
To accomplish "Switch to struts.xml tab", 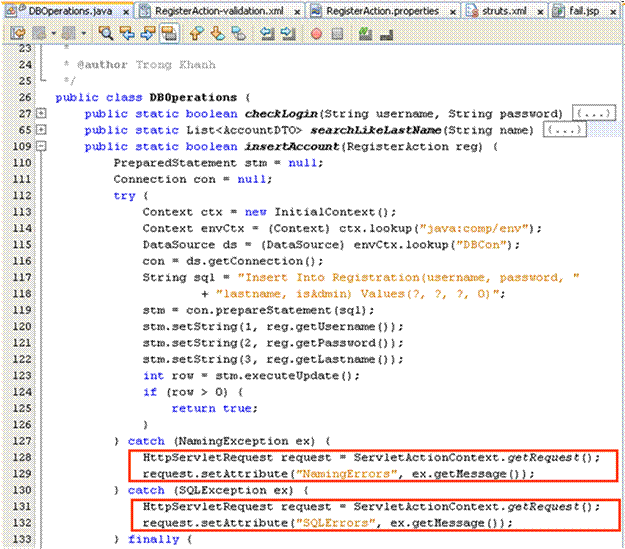I will [504, 11].
